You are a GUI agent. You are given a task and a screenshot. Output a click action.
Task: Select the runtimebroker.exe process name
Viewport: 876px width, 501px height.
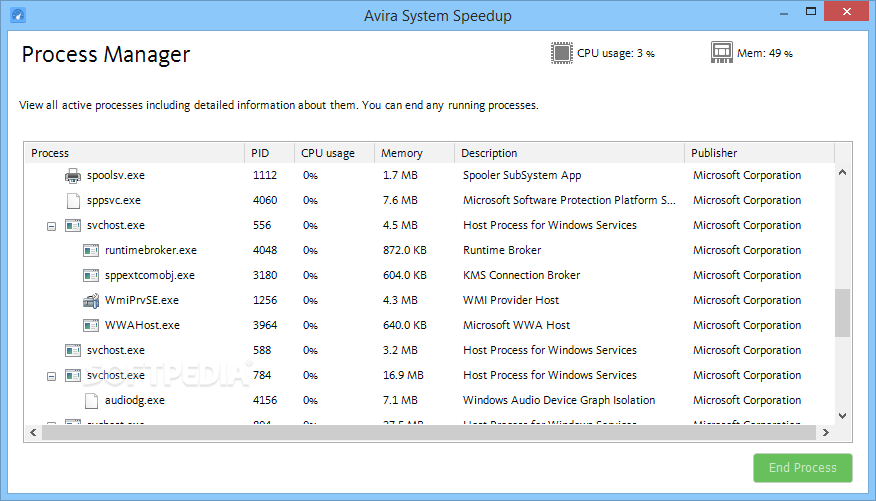[x=151, y=250]
